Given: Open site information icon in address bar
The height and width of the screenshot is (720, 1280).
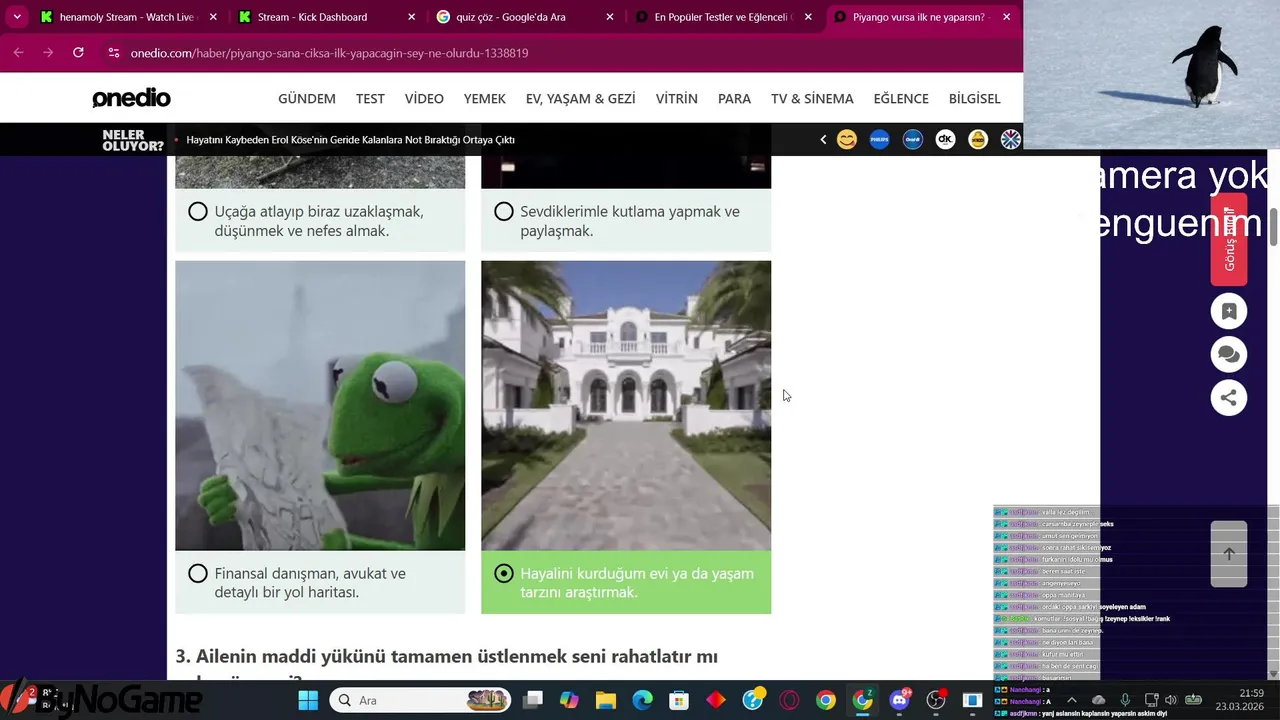Looking at the screenshot, I should tap(113, 53).
